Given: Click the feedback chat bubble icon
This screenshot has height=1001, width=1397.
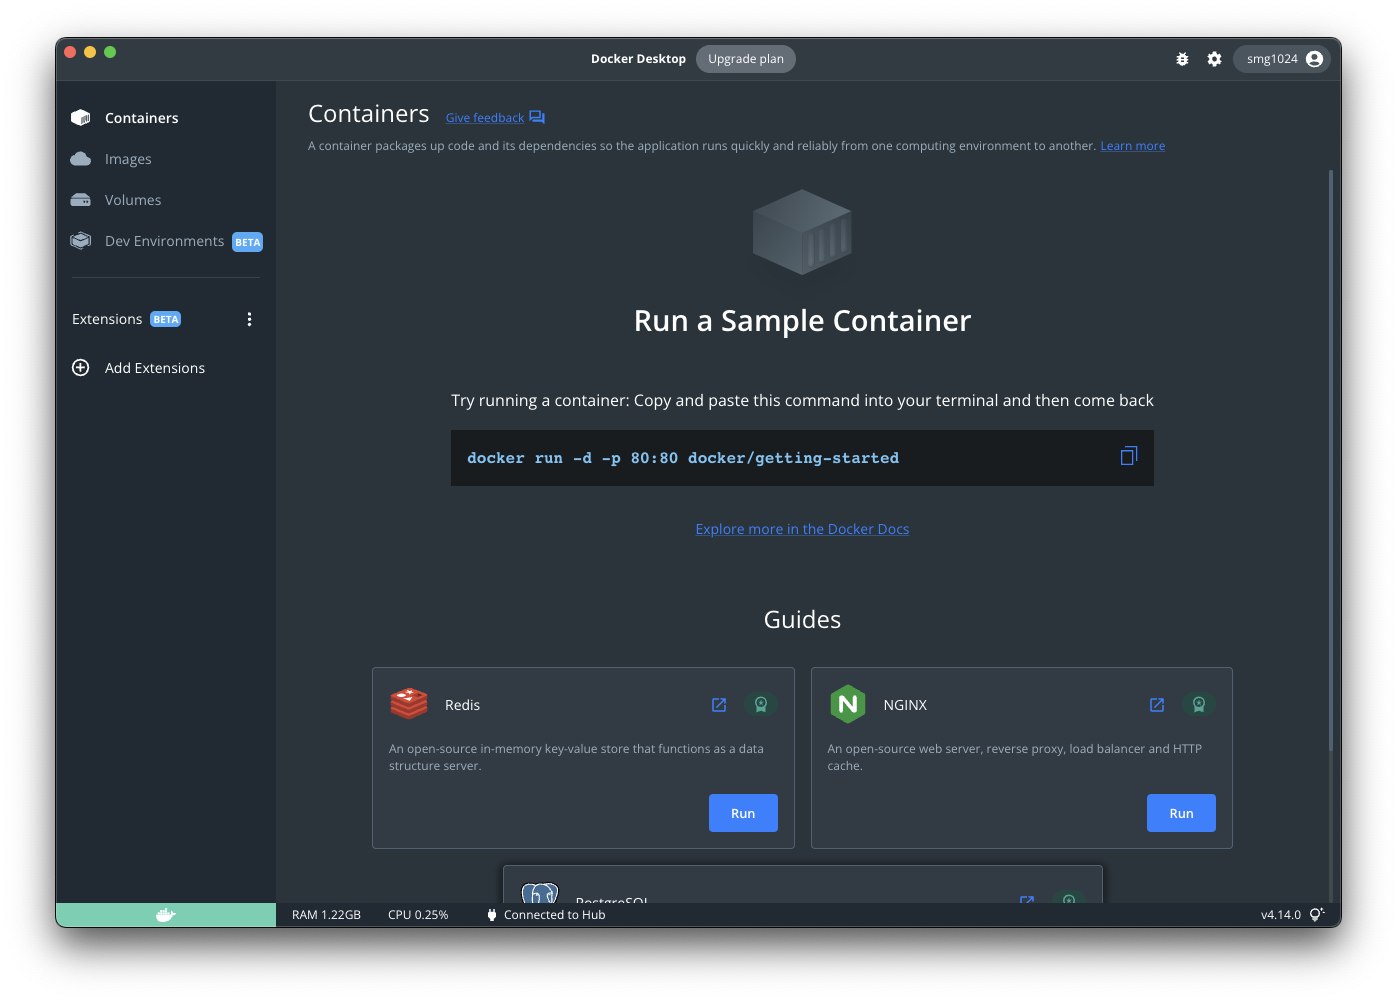Looking at the screenshot, I should 537,117.
